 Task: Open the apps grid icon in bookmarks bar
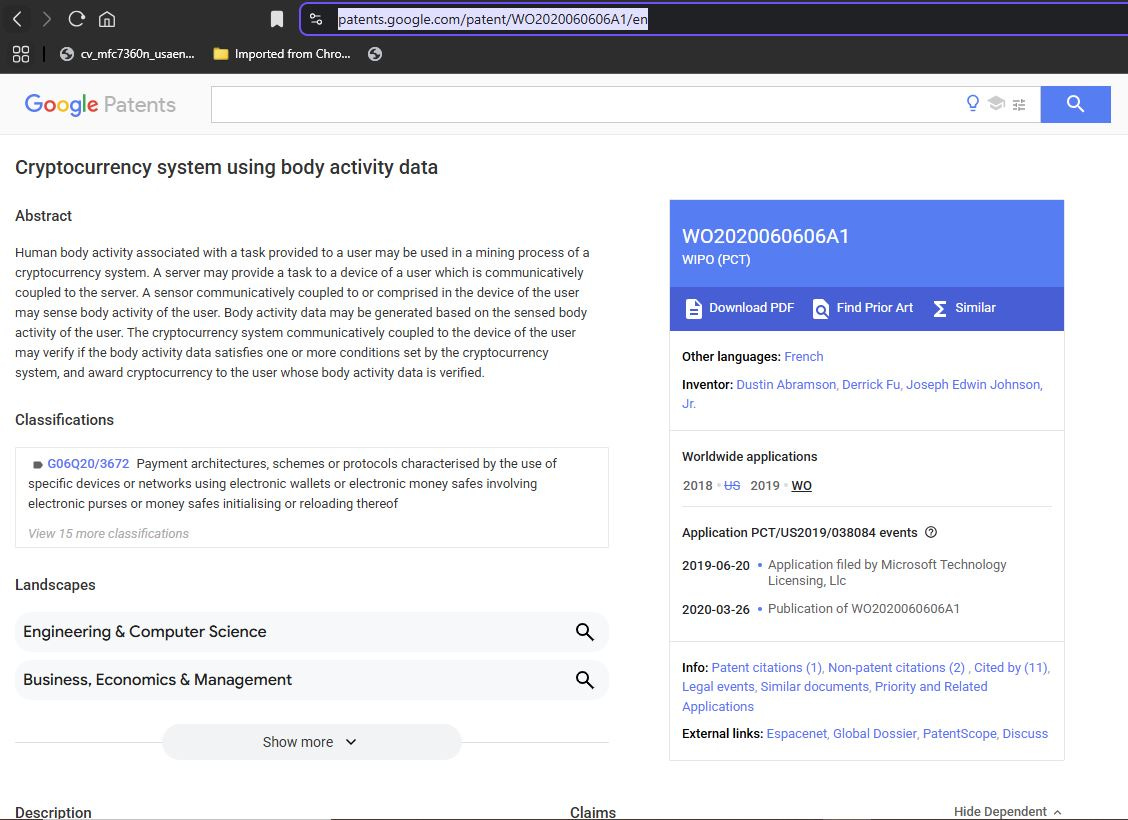point(21,54)
